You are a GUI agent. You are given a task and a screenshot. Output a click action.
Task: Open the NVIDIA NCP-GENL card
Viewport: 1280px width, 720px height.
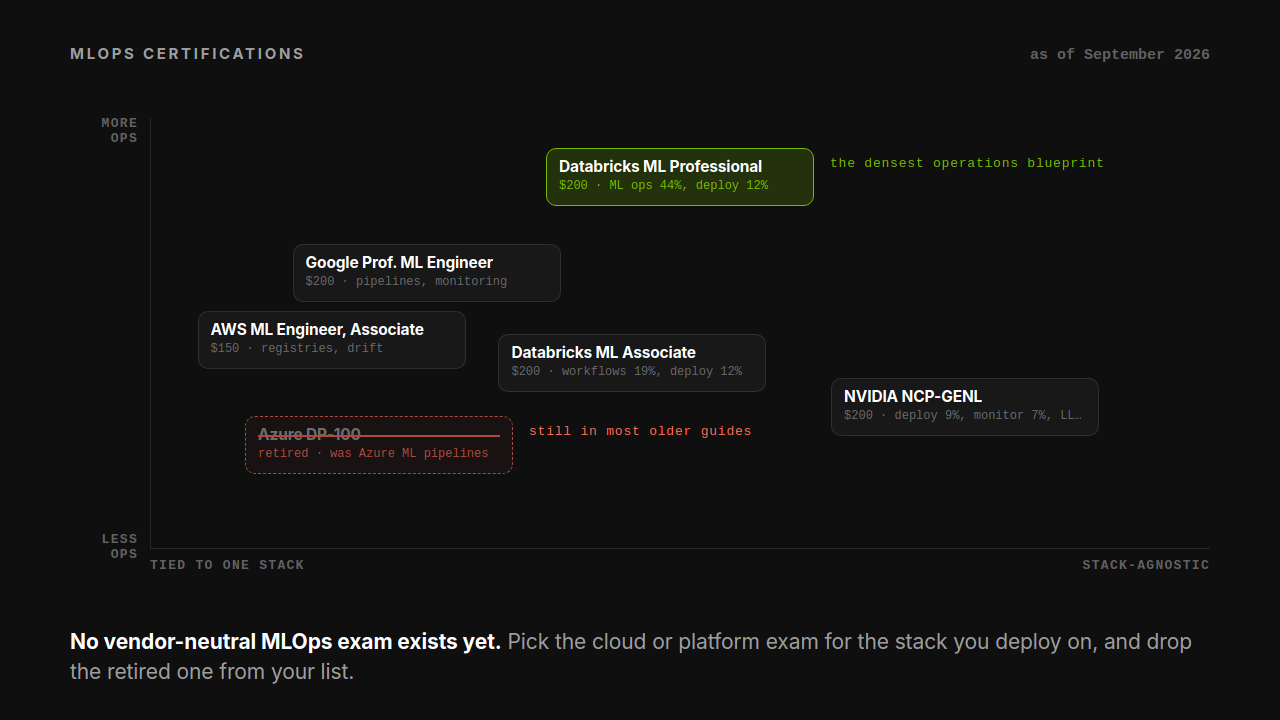click(965, 407)
